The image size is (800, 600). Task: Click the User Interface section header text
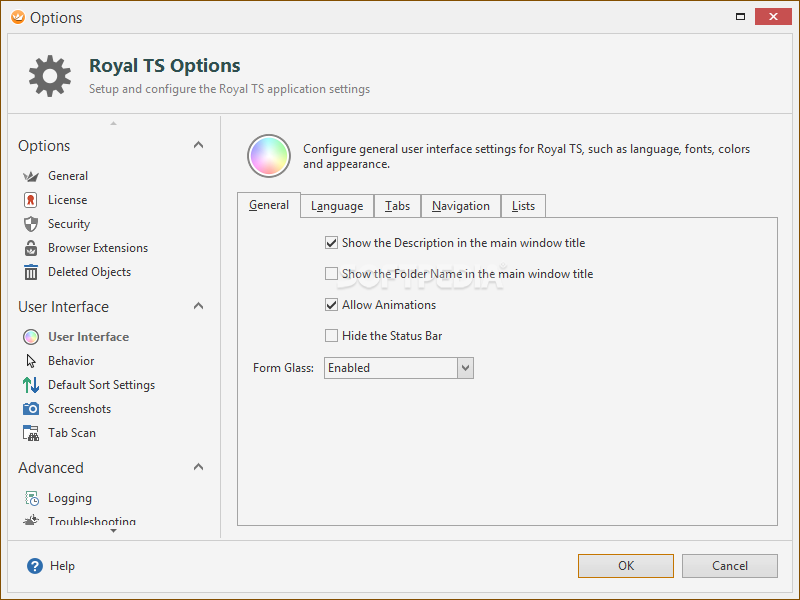click(x=63, y=307)
